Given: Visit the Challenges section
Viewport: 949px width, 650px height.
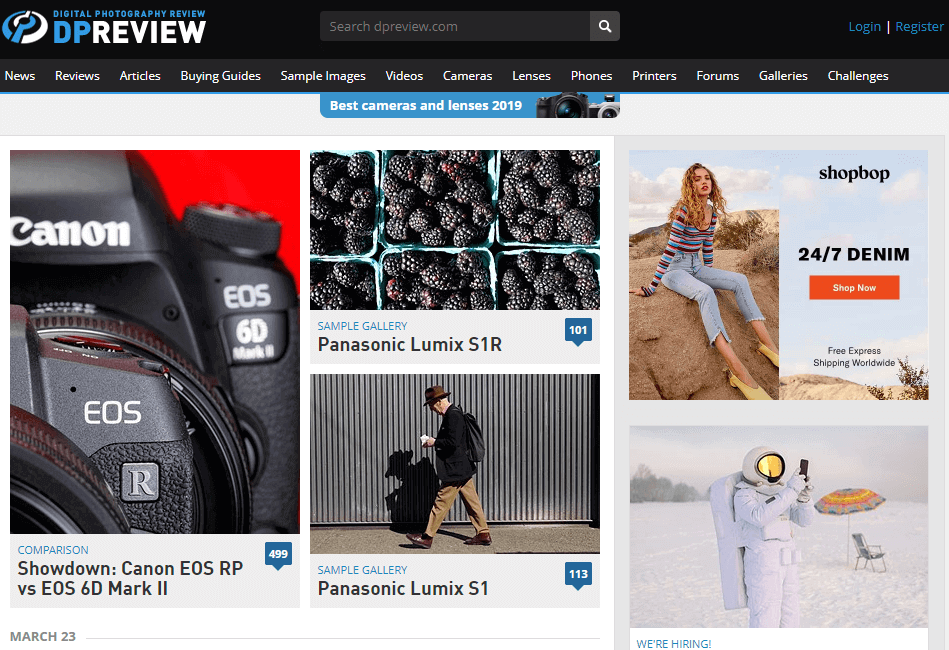Looking at the screenshot, I should 857,75.
